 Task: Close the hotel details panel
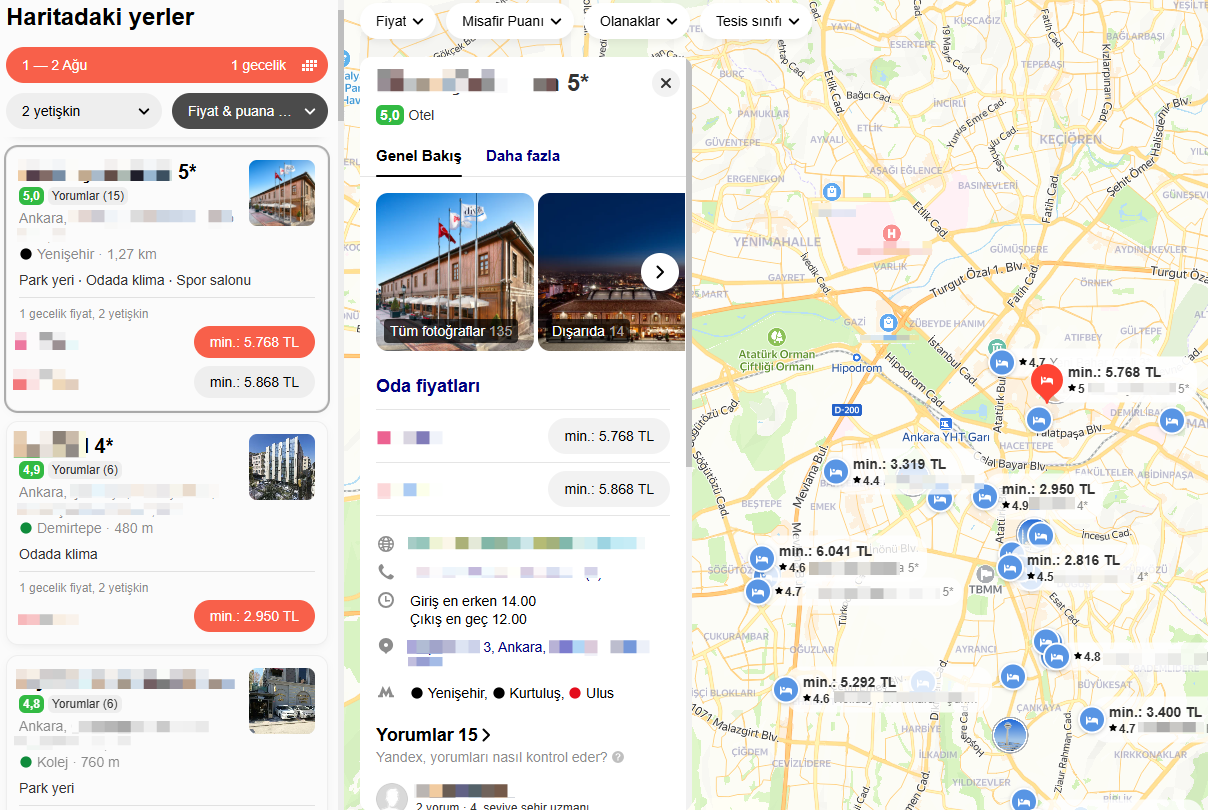665,84
